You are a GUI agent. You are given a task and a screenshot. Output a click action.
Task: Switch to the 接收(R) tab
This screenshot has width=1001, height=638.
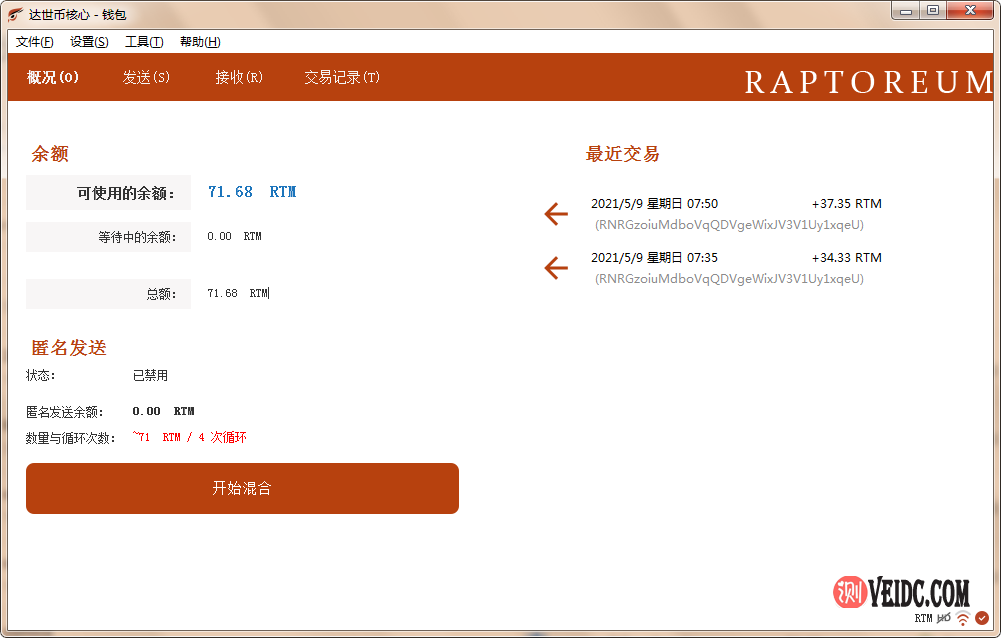click(239, 78)
